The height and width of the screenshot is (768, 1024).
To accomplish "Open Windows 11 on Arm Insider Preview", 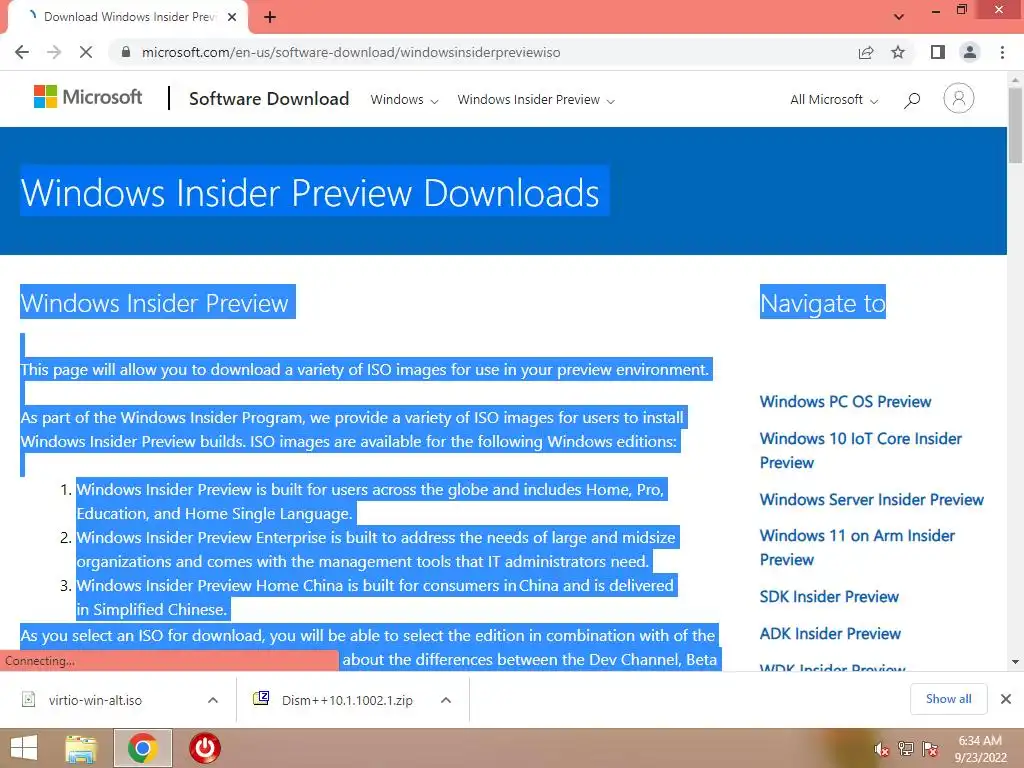I will pos(857,547).
